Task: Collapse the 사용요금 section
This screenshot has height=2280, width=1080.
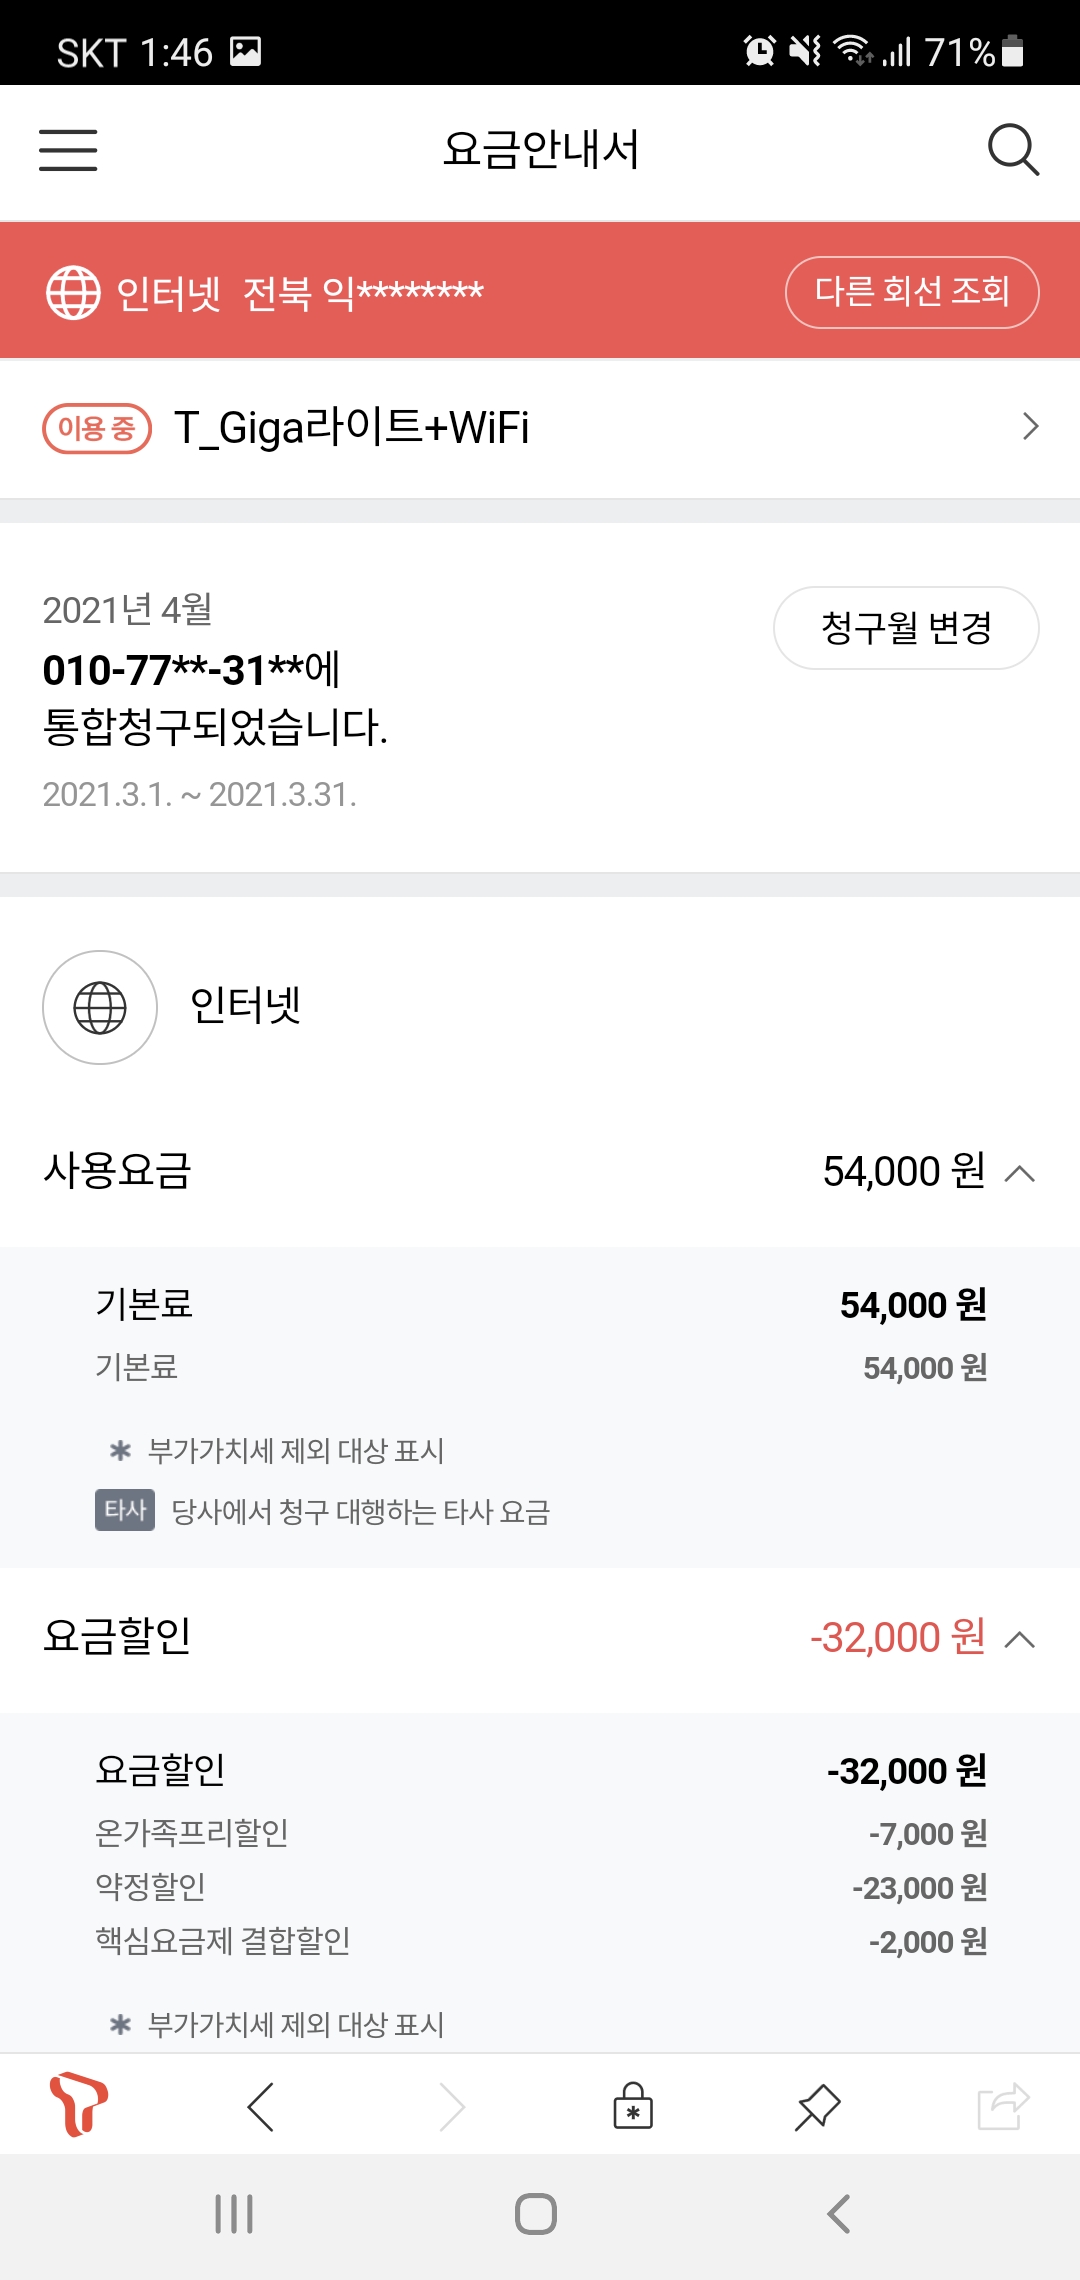Action: coord(1019,1173)
